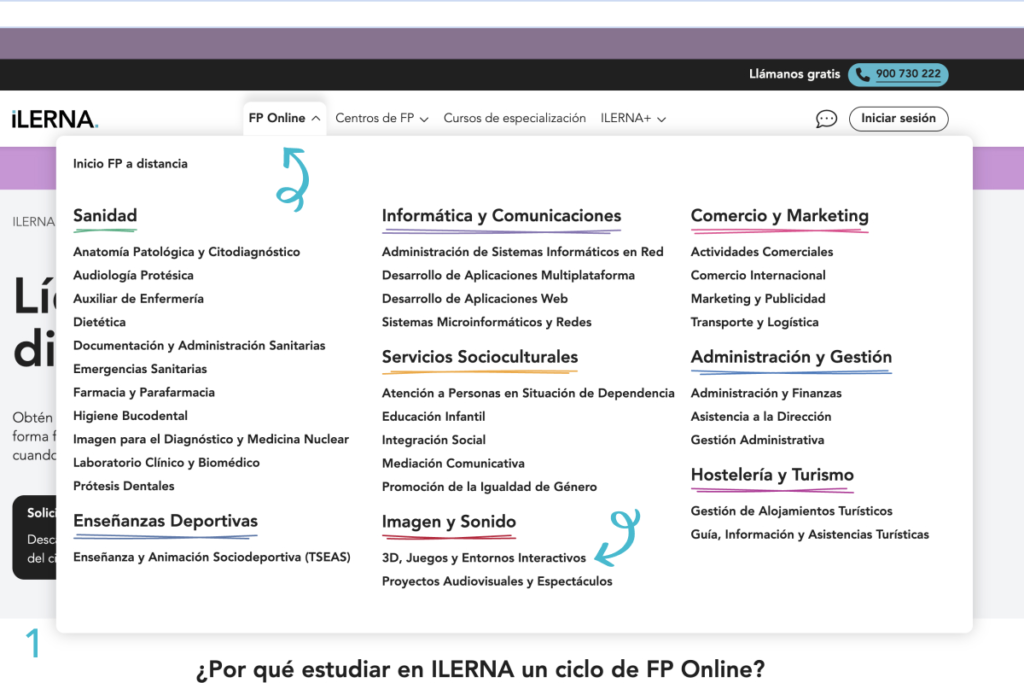1024x683 pixels.
Task: Open Inicio FP a distancia
Action: [x=130, y=163]
